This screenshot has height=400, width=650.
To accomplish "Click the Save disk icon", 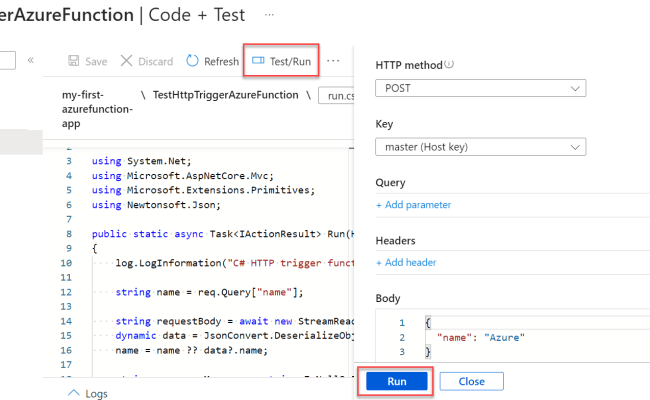I will coord(74,61).
